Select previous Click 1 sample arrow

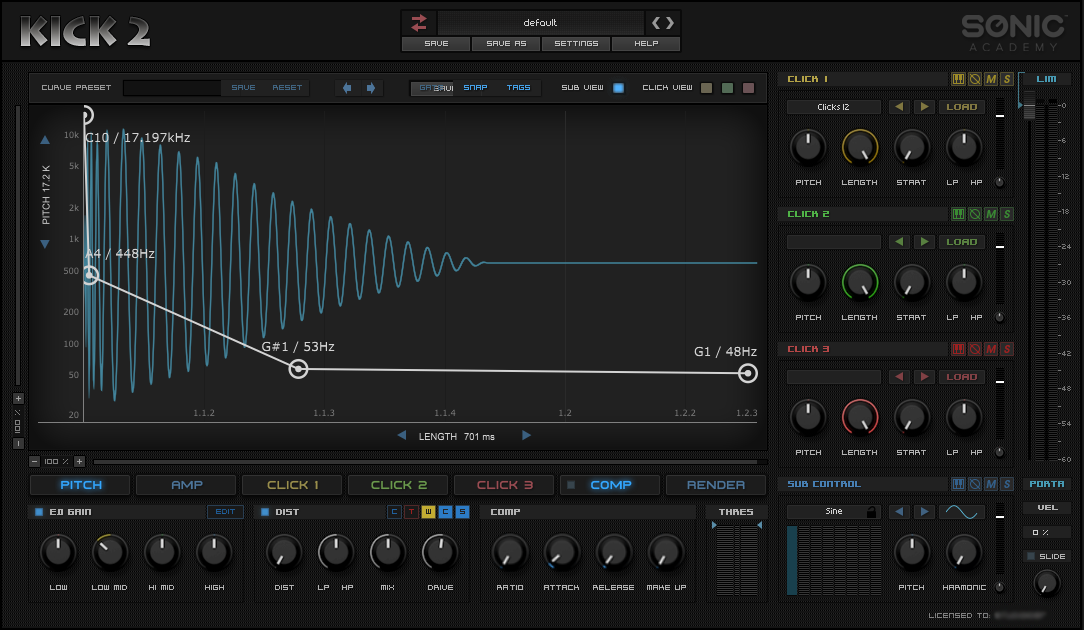[899, 107]
